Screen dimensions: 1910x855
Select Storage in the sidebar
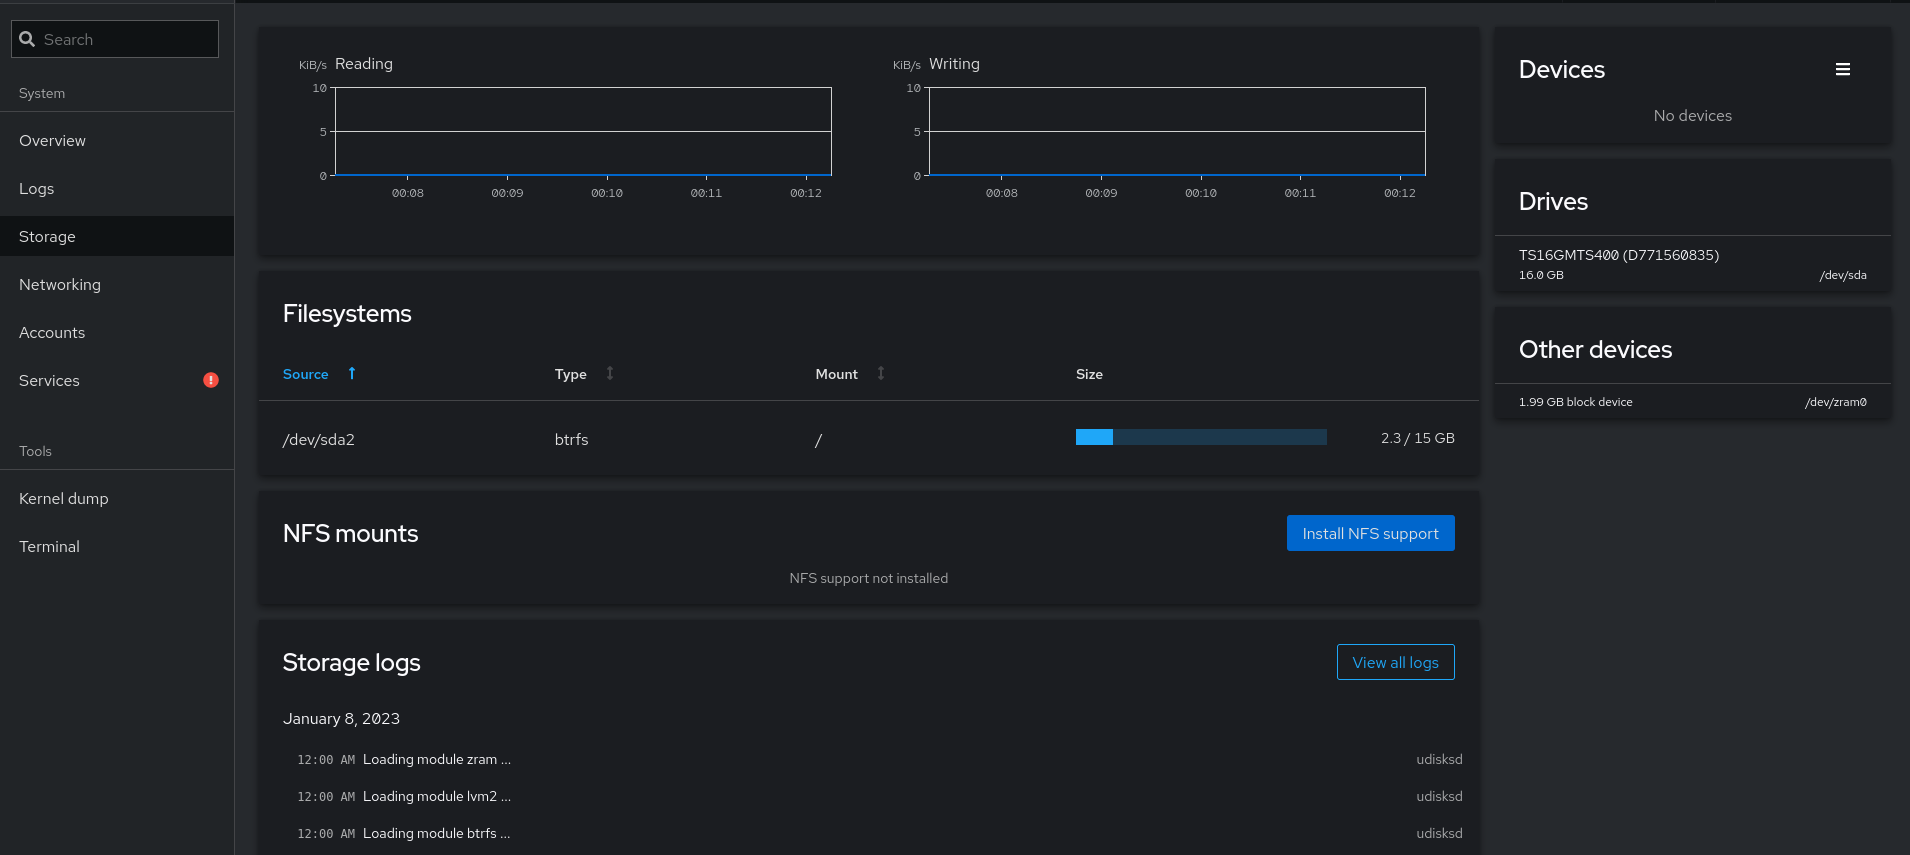pyautogui.click(x=117, y=236)
